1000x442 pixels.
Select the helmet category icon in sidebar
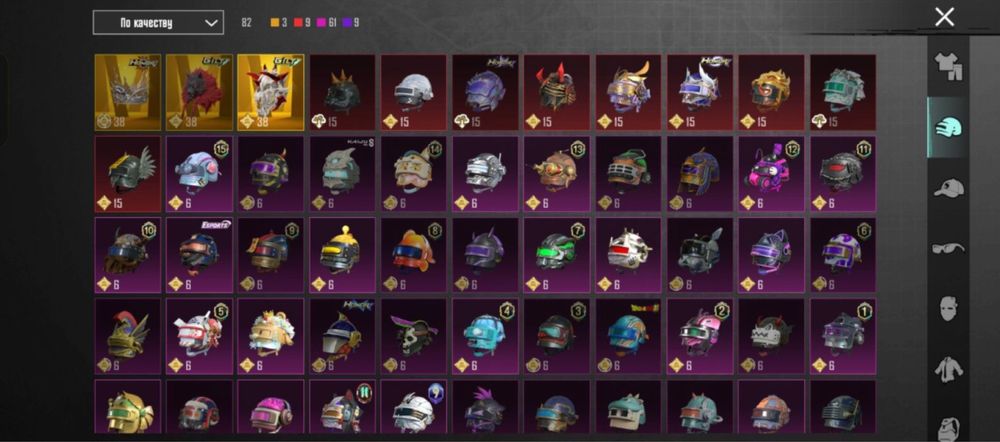pos(948,128)
